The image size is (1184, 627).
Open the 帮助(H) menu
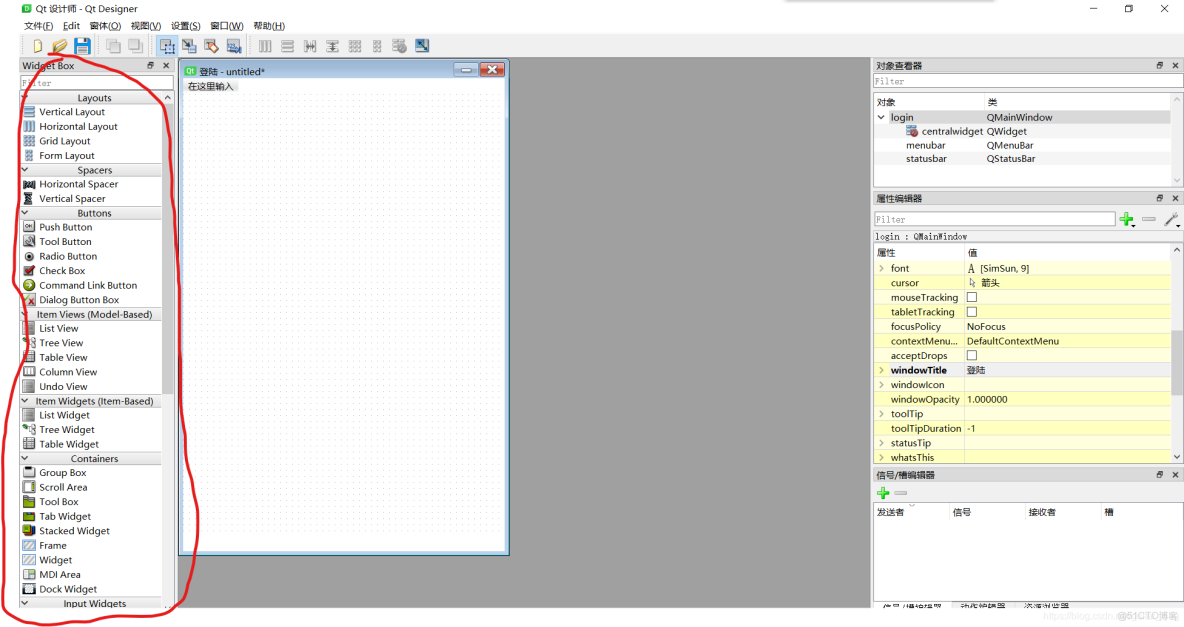pos(269,26)
